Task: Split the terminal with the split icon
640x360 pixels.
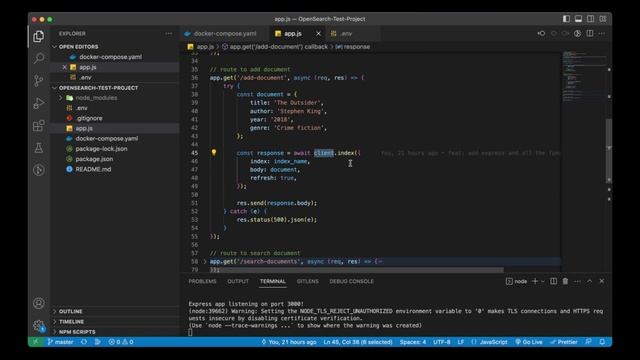Action: 553,281
